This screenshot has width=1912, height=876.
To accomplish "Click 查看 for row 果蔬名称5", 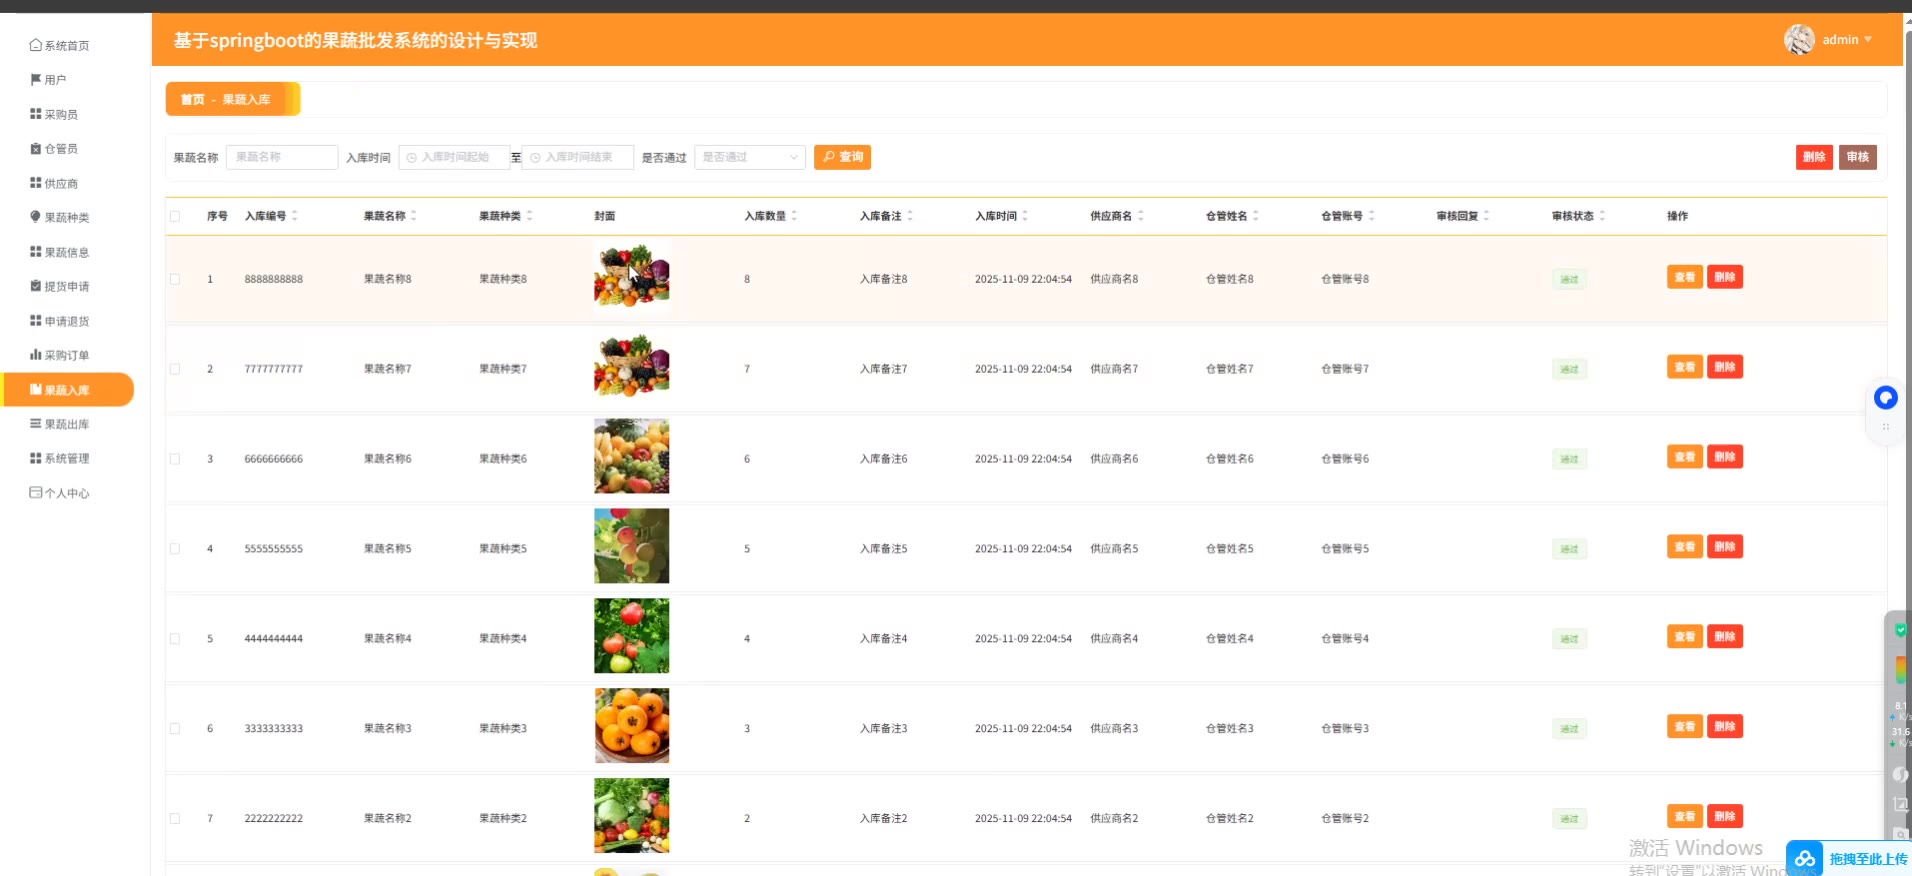I will point(1685,547).
